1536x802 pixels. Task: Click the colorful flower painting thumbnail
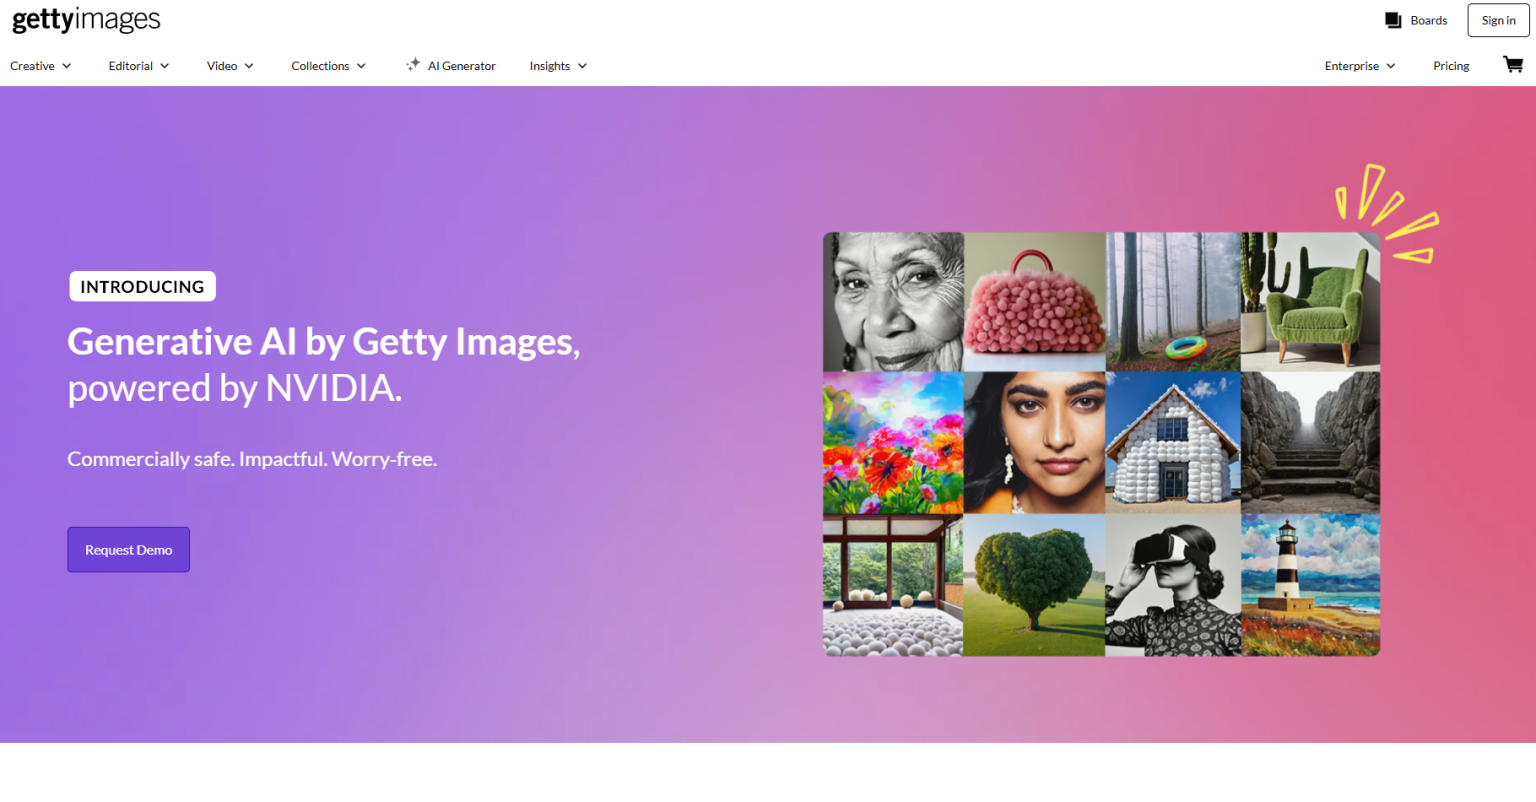pos(893,443)
